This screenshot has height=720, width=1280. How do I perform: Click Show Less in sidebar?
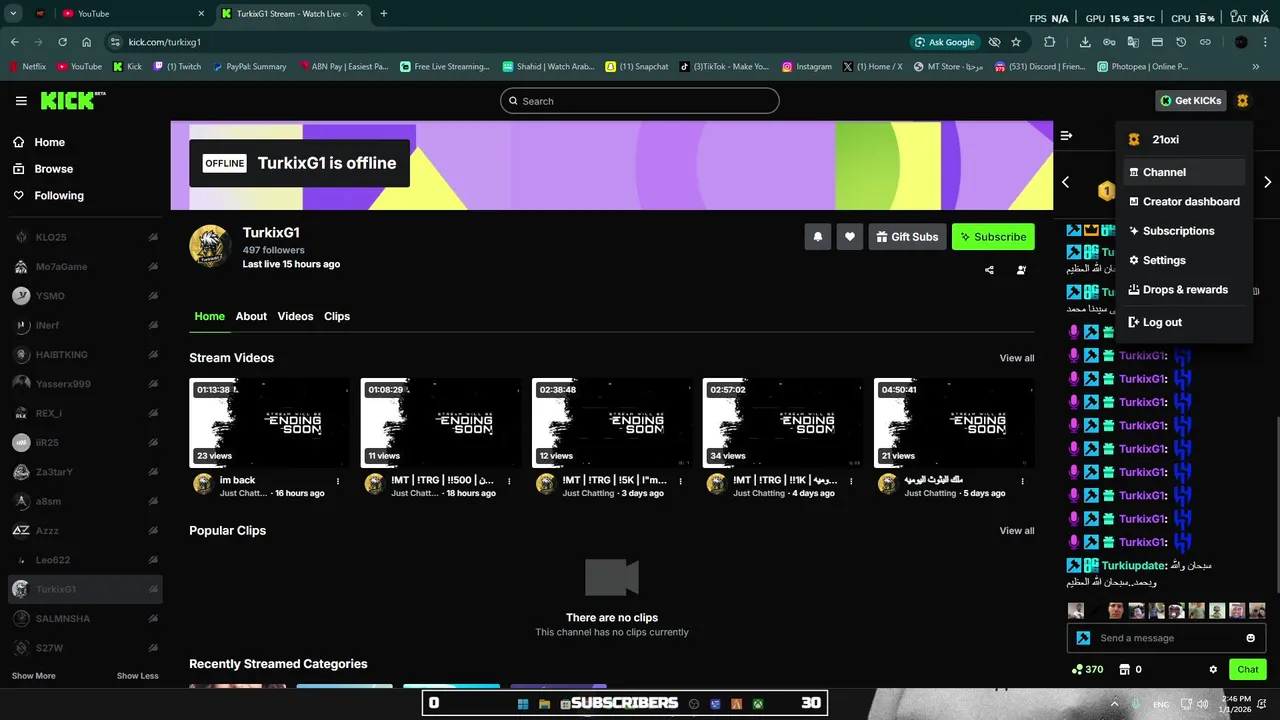[x=137, y=676]
